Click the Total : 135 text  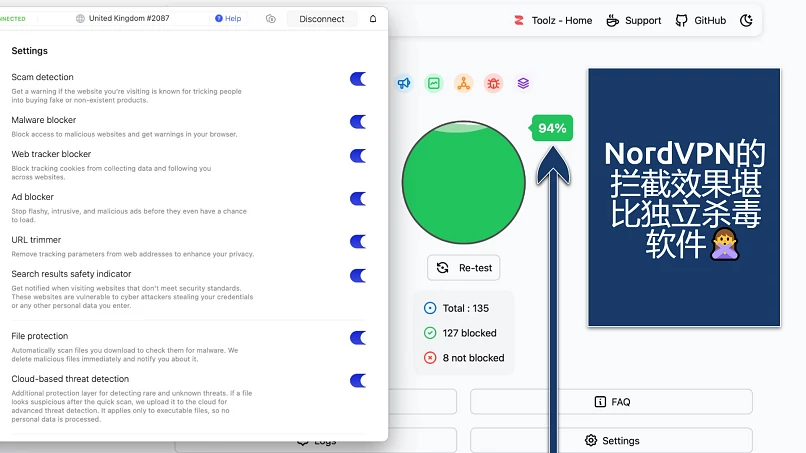pos(466,309)
